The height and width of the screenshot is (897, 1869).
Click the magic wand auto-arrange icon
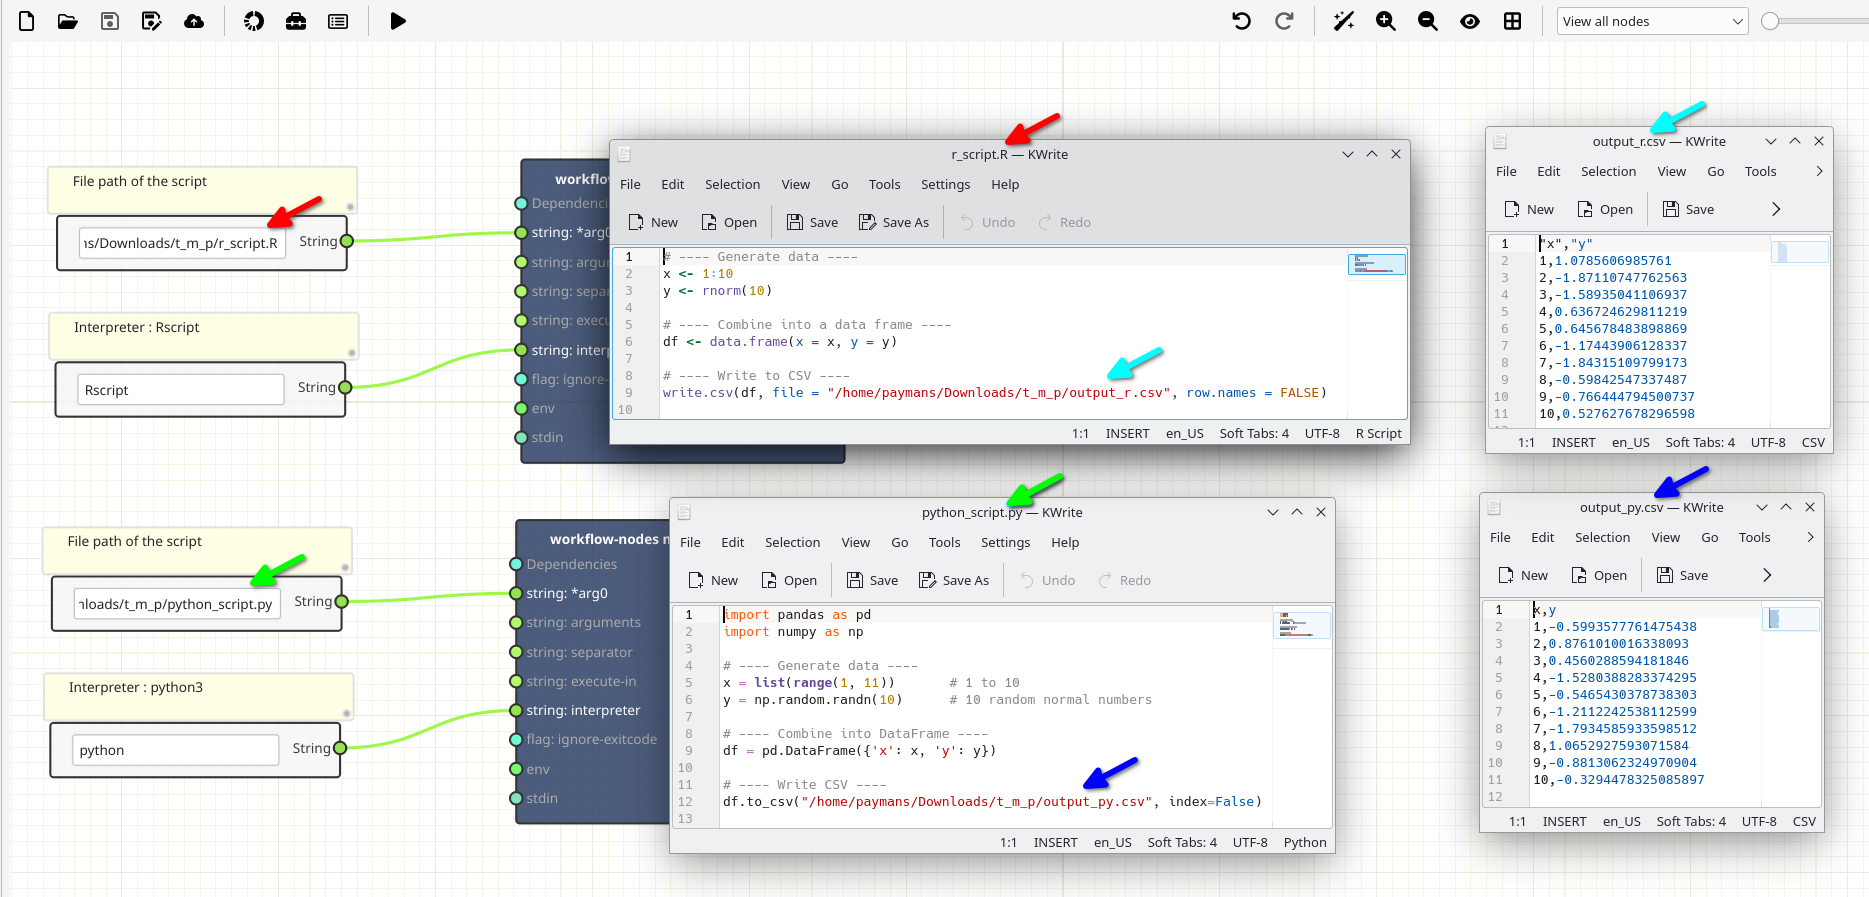tap(1344, 21)
